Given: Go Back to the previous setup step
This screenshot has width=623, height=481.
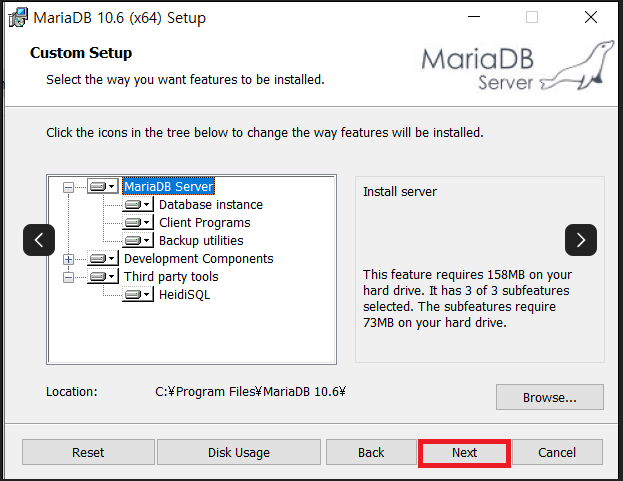Looking at the screenshot, I should coord(371,452).
